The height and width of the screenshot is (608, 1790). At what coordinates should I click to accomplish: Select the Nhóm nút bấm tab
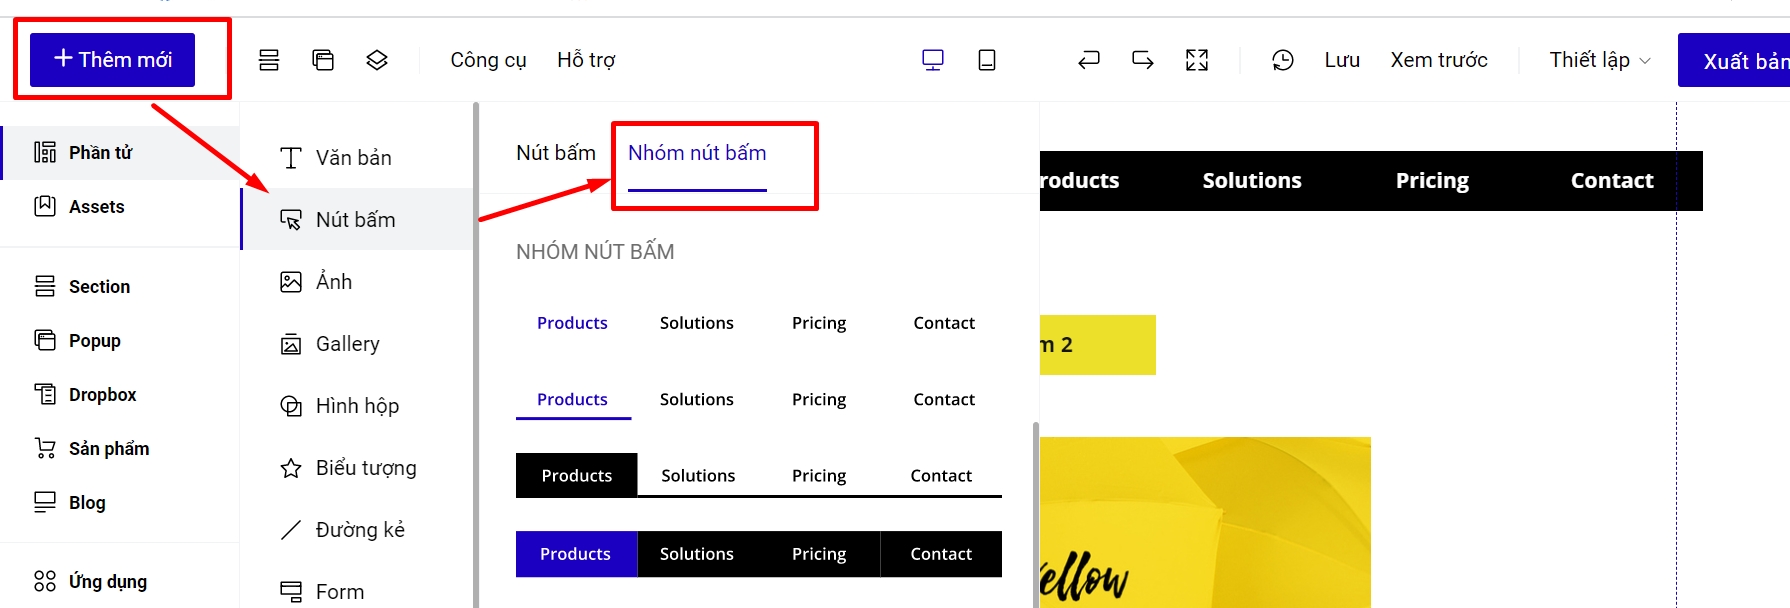click(x=697, y=153)
